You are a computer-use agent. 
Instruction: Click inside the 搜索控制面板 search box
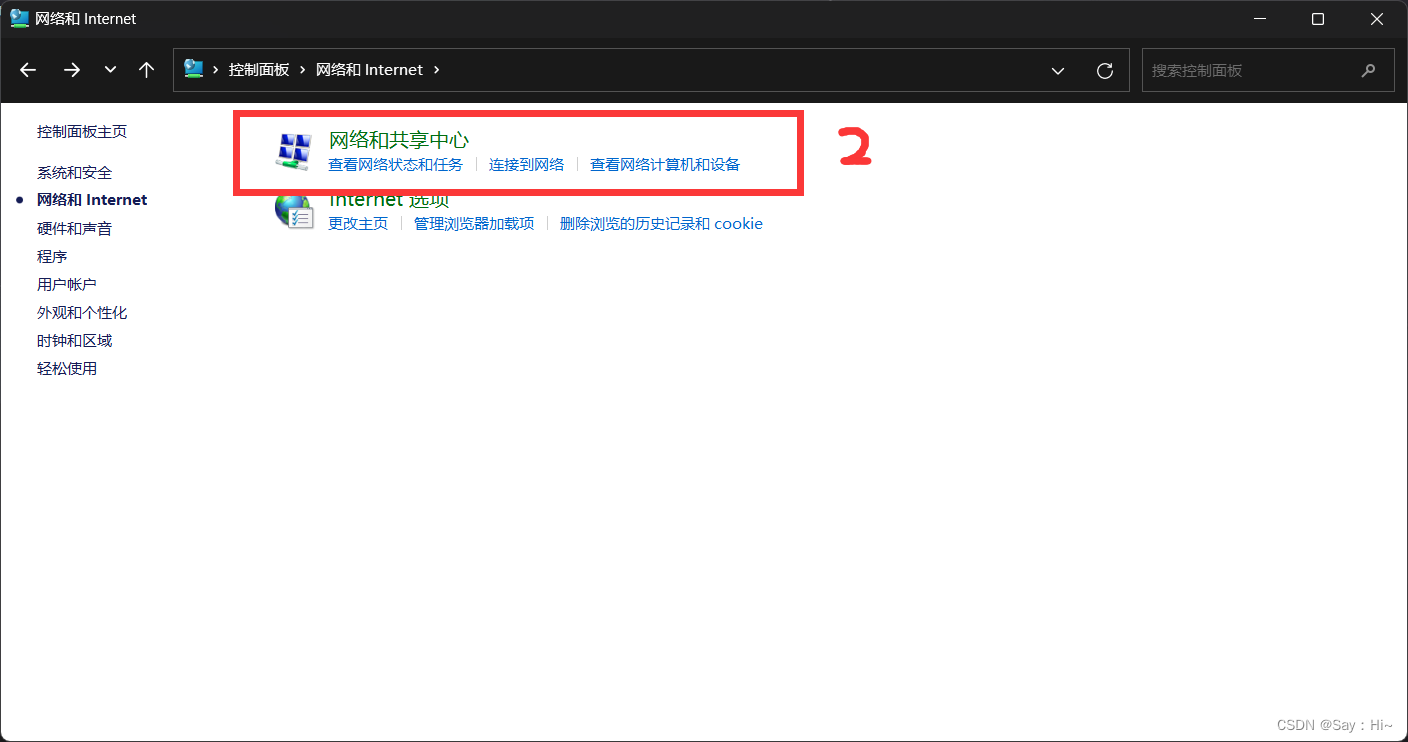1250,70
